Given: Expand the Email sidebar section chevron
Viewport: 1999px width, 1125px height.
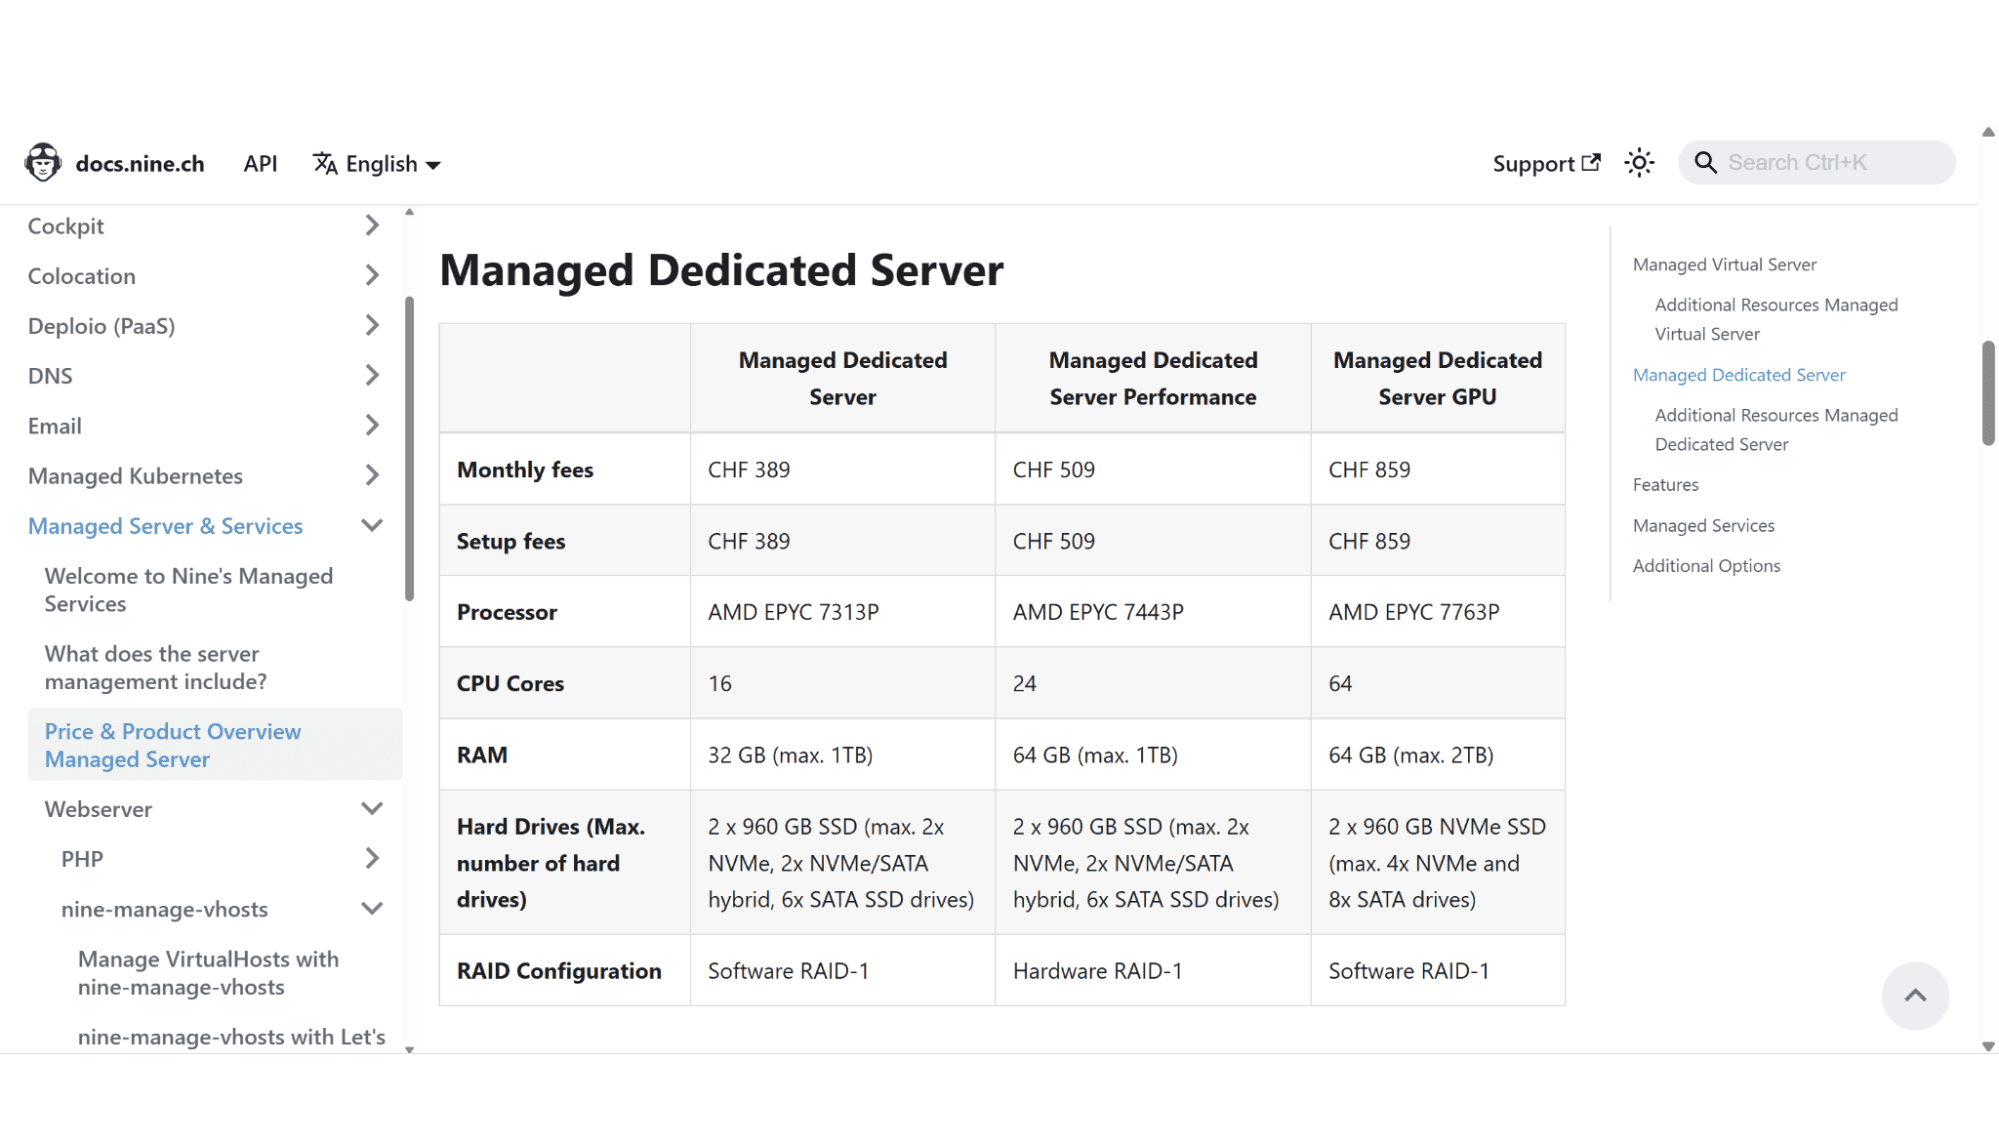Looking at the screenshot, I should [372, 425].
